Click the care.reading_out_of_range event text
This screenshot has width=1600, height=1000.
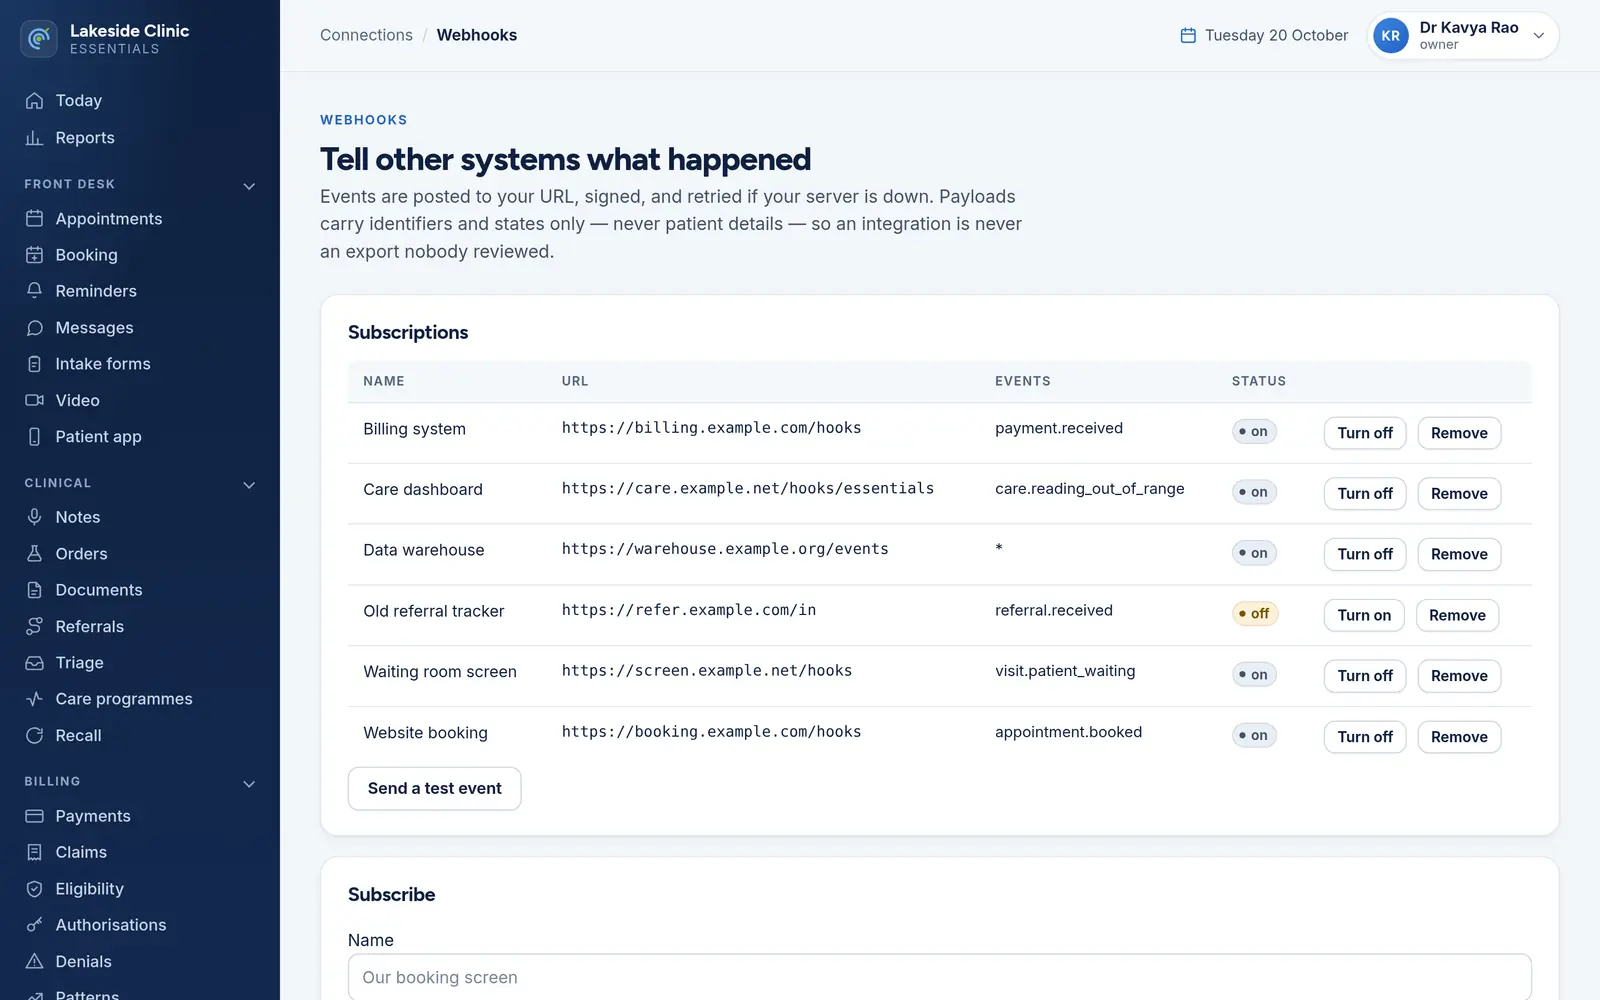[1089, 488]
